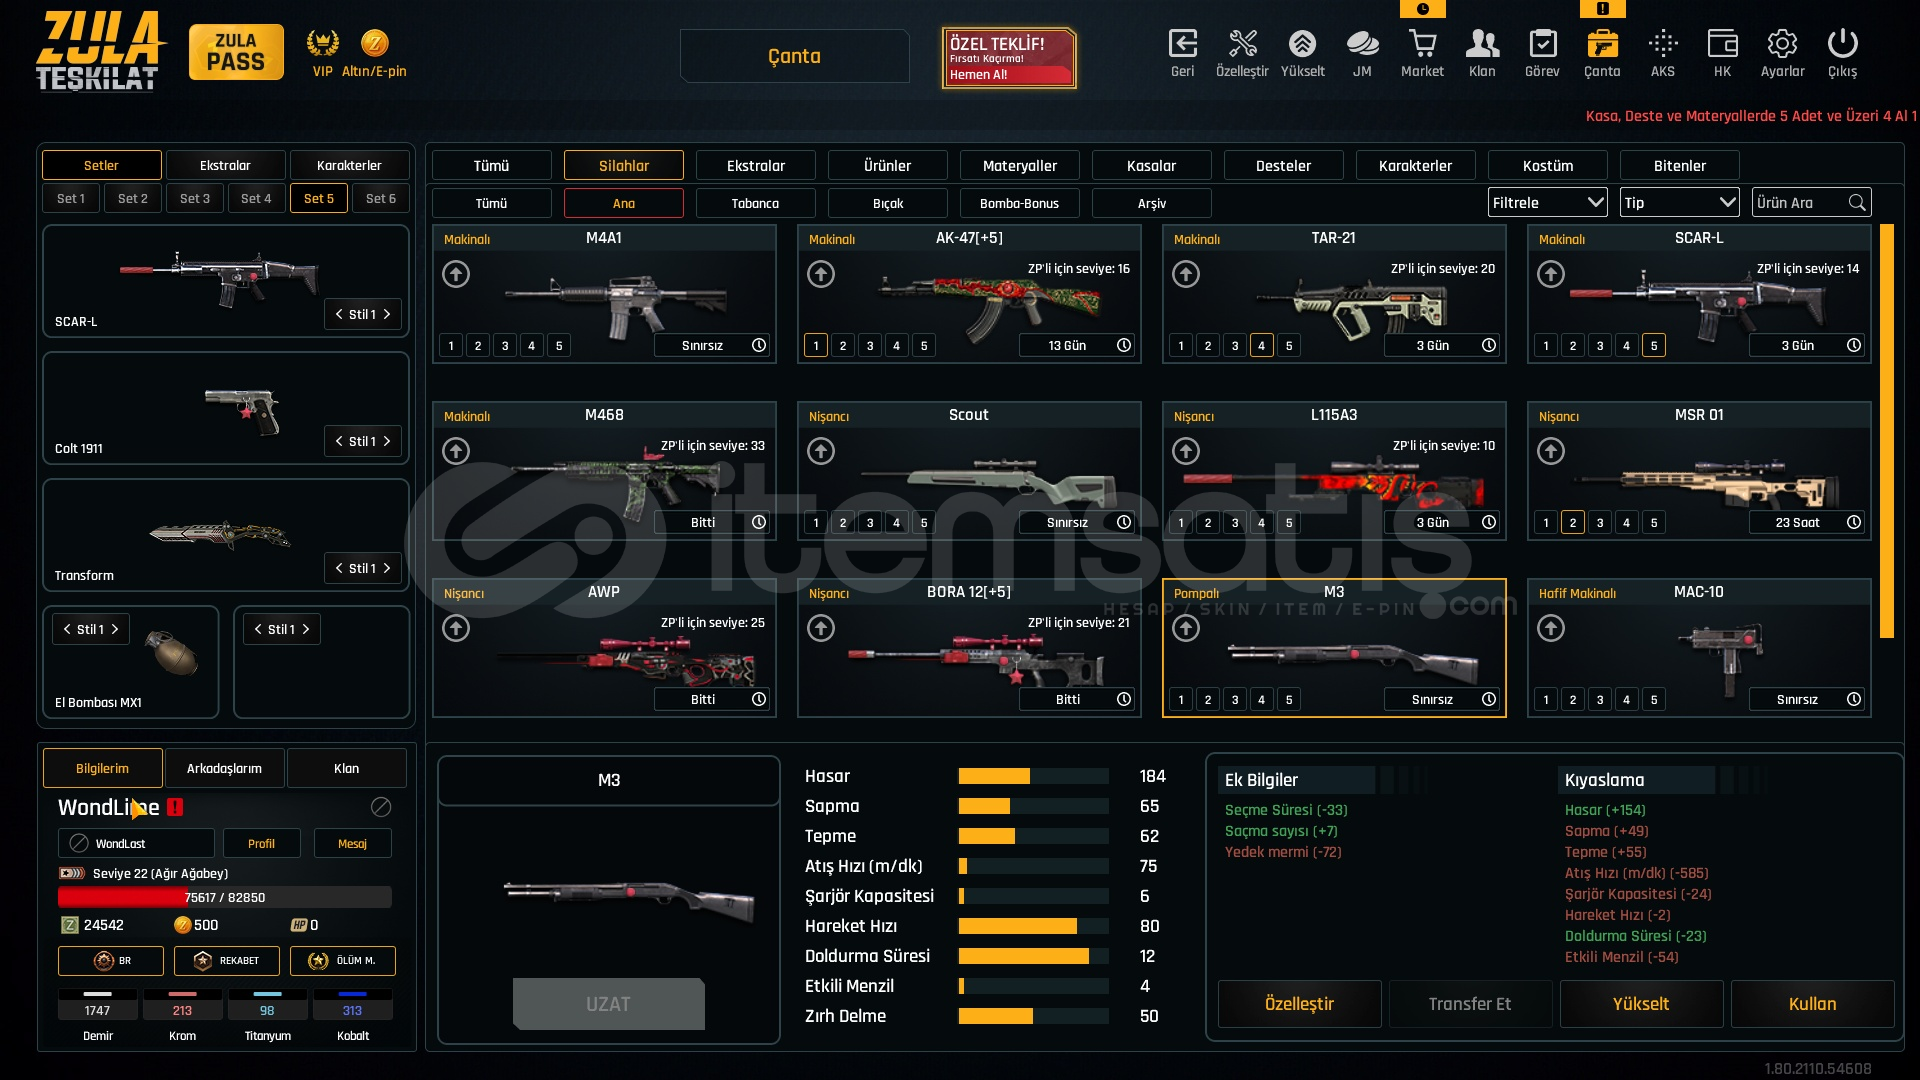Click the orange inventory scrollbar
This screenshot has width=1920, height=1080.
click(x=1886, y=430)
